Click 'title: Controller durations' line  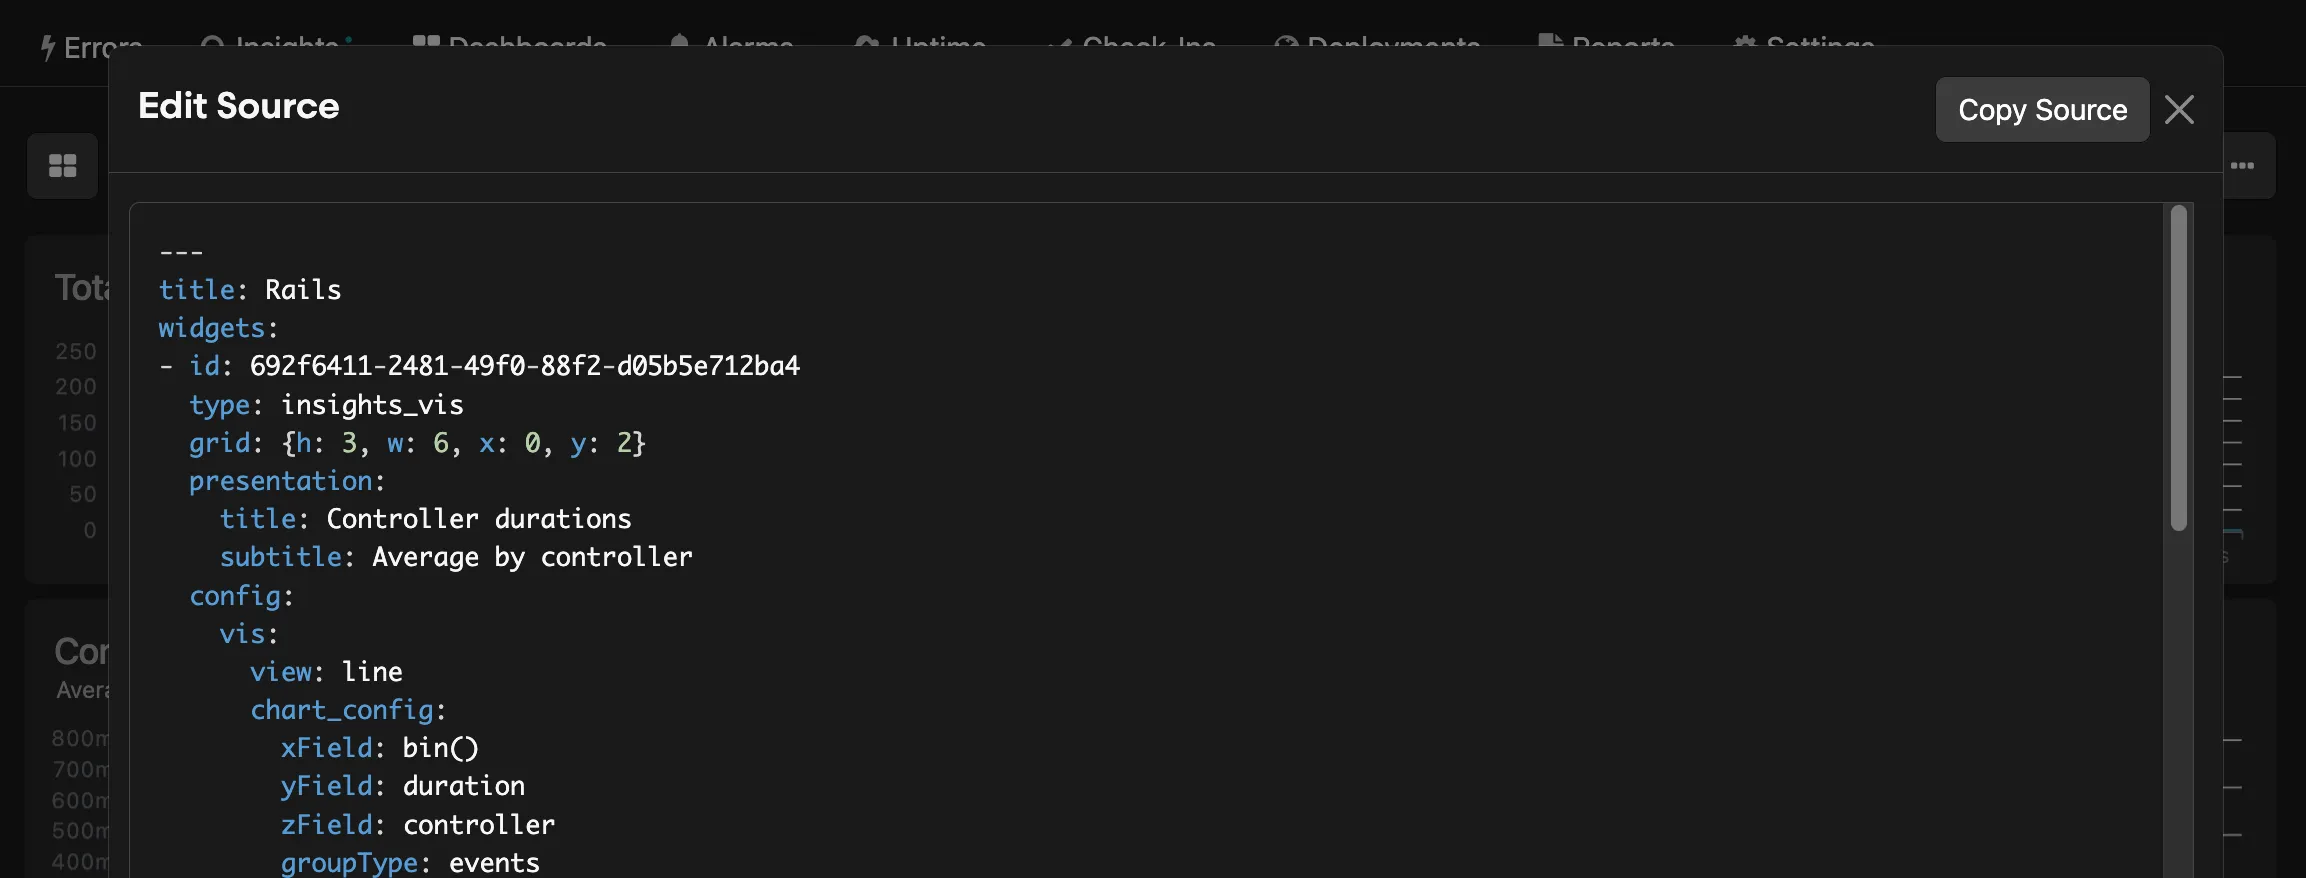[426, 519]
